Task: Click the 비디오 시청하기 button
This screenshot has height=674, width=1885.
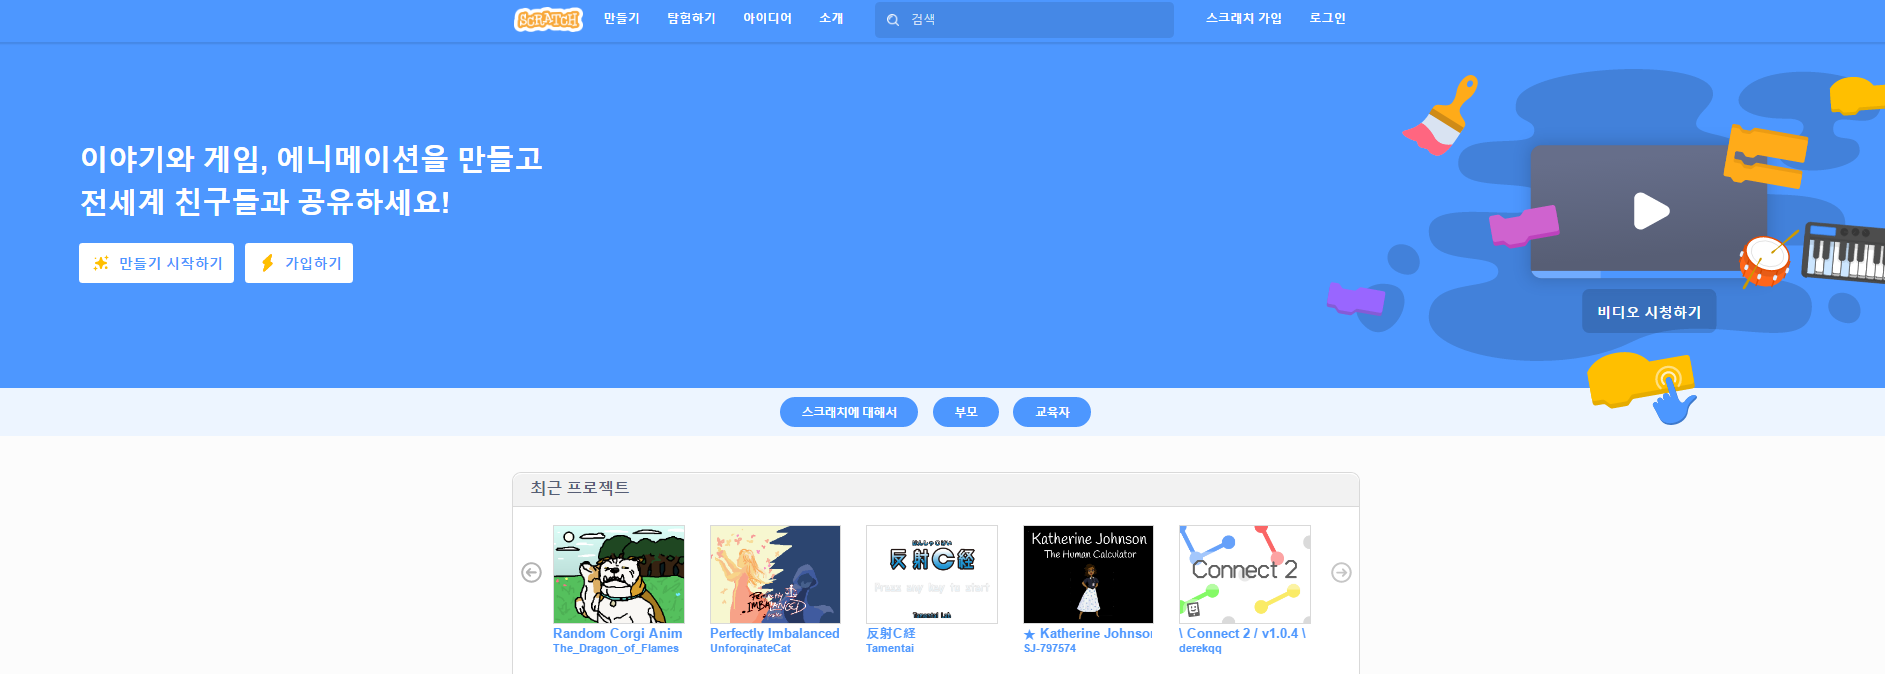Action: pos(1649,312)
